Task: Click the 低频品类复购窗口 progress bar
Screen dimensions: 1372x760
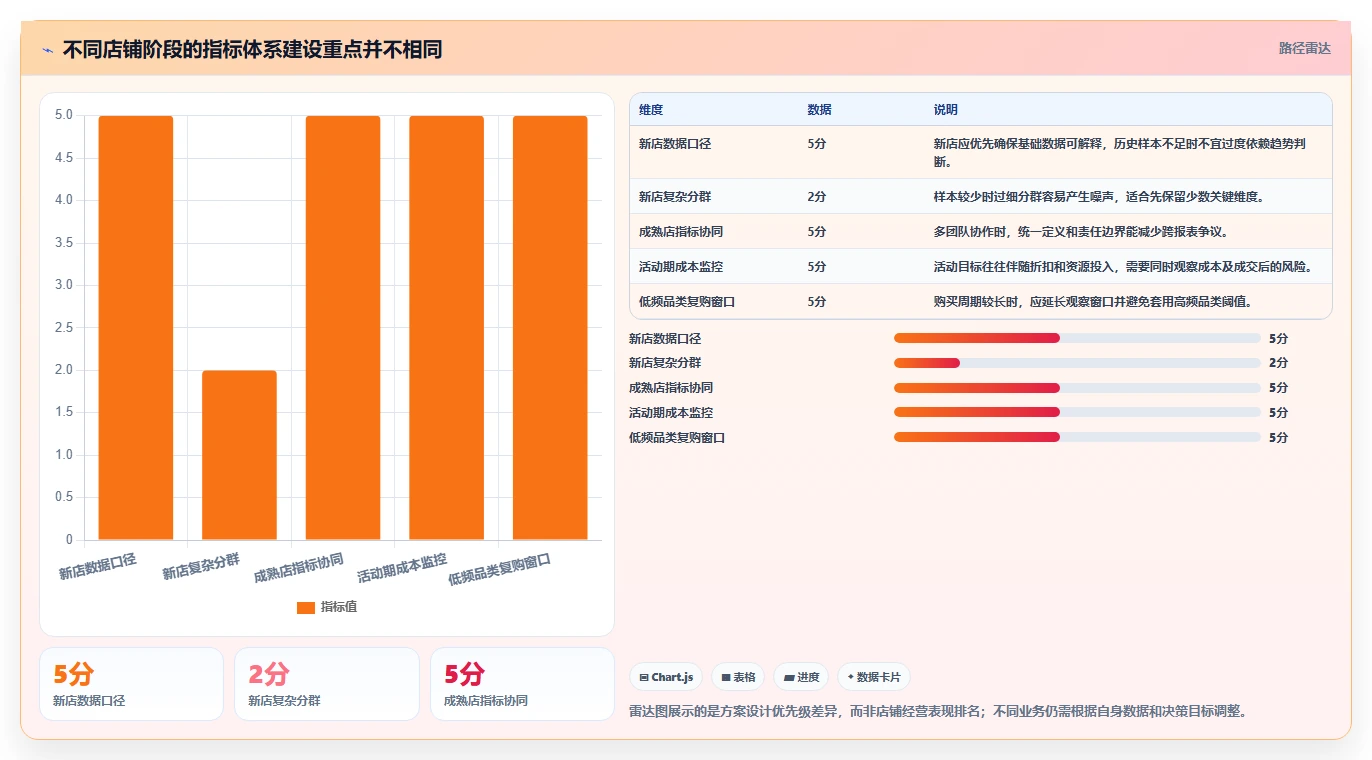Action: tap(1077, 437)
